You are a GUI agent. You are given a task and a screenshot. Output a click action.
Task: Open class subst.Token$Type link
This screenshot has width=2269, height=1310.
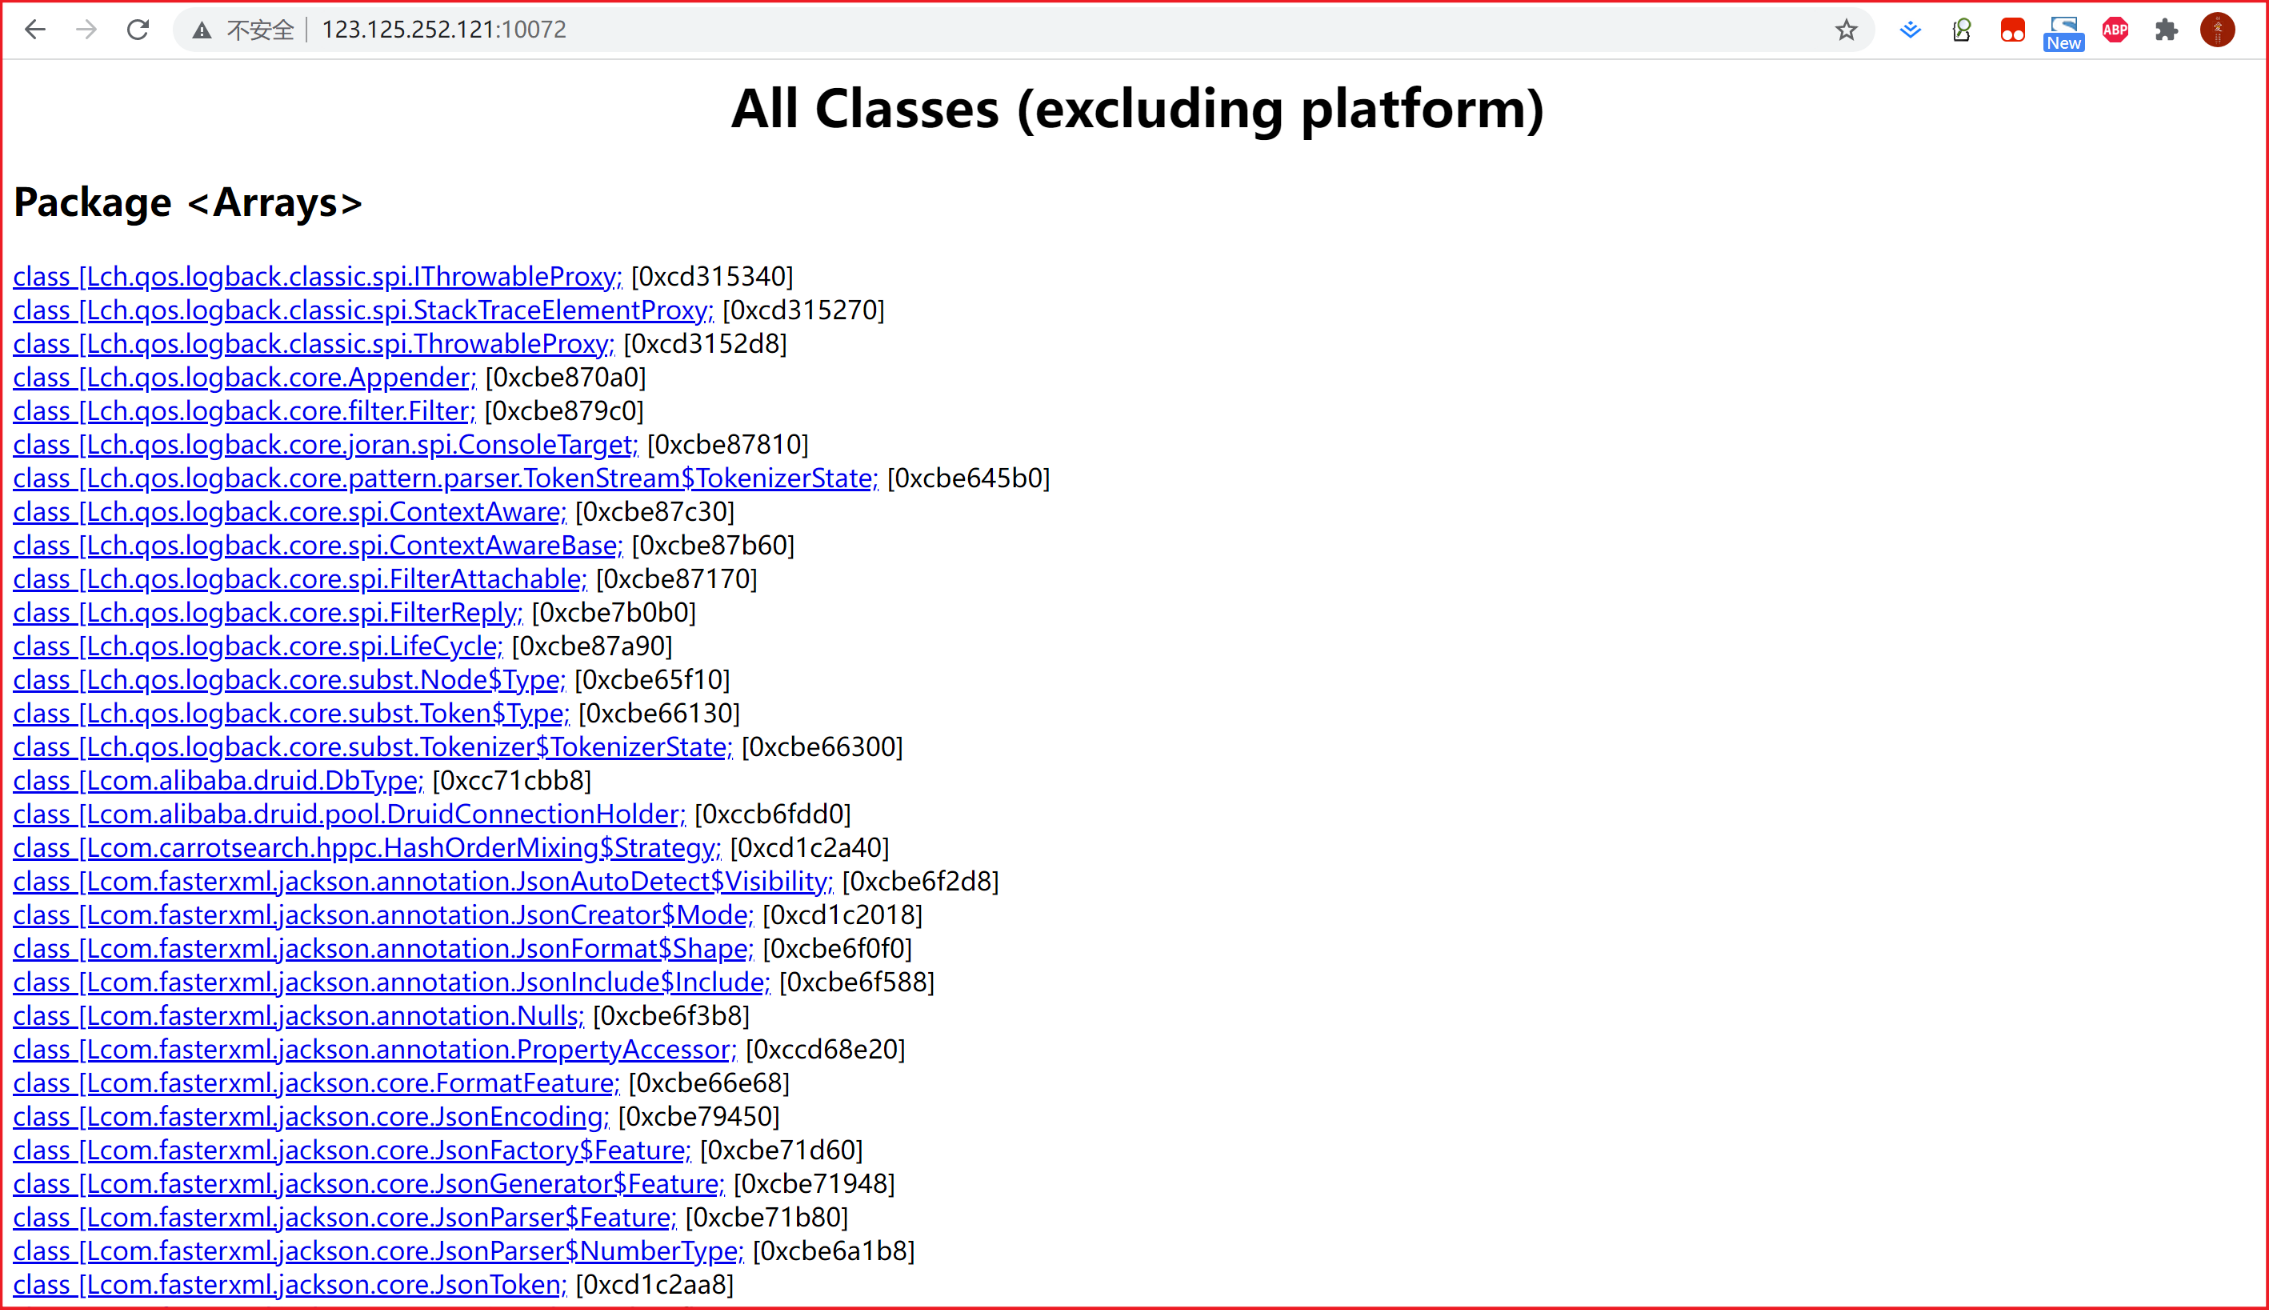pyautogui.click(x=291, y=713)
